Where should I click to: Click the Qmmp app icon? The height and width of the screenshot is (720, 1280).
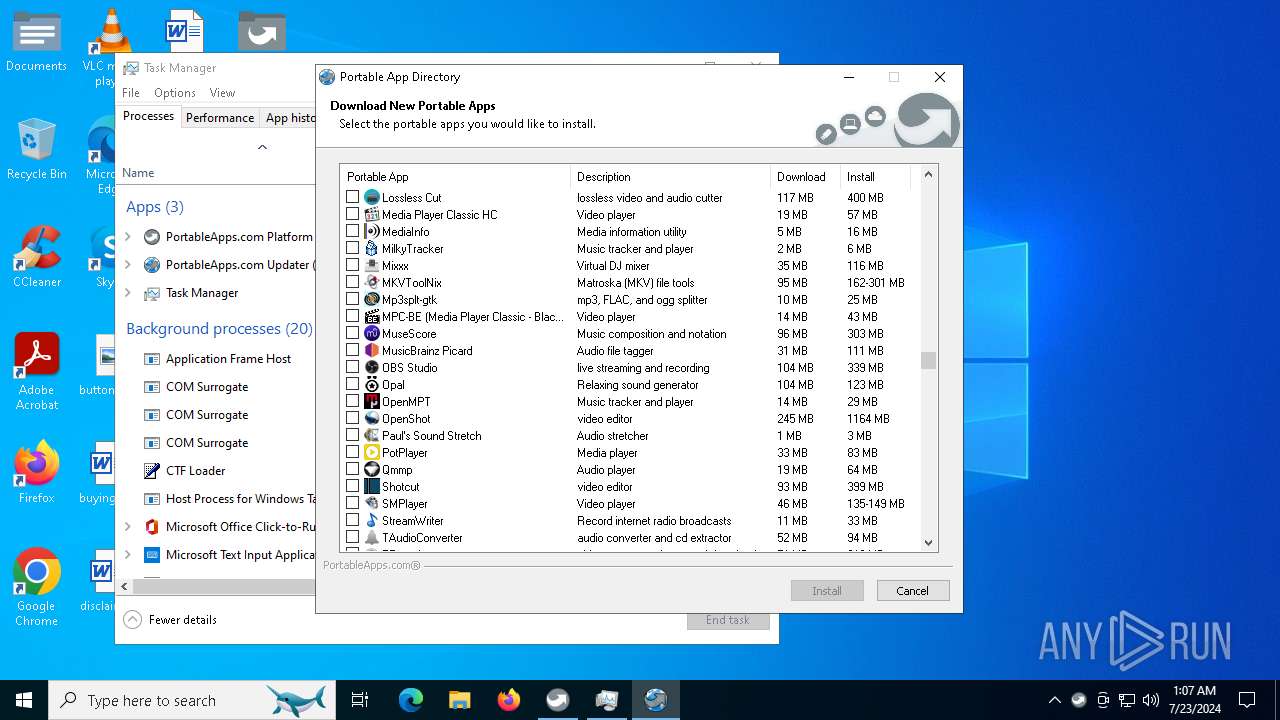372,469
